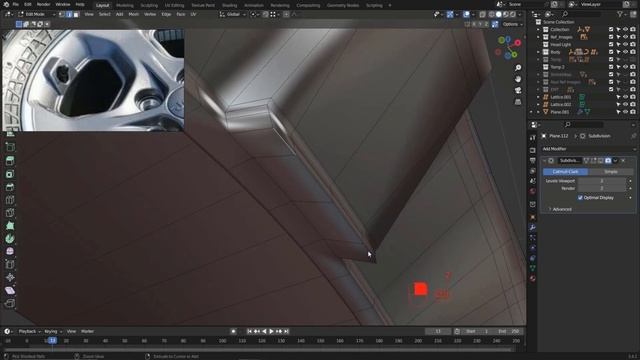Hide Lattice.001 with its eye icon
Image resolution: width=640 pixels, height=360 pixels.
coord(626,97)
